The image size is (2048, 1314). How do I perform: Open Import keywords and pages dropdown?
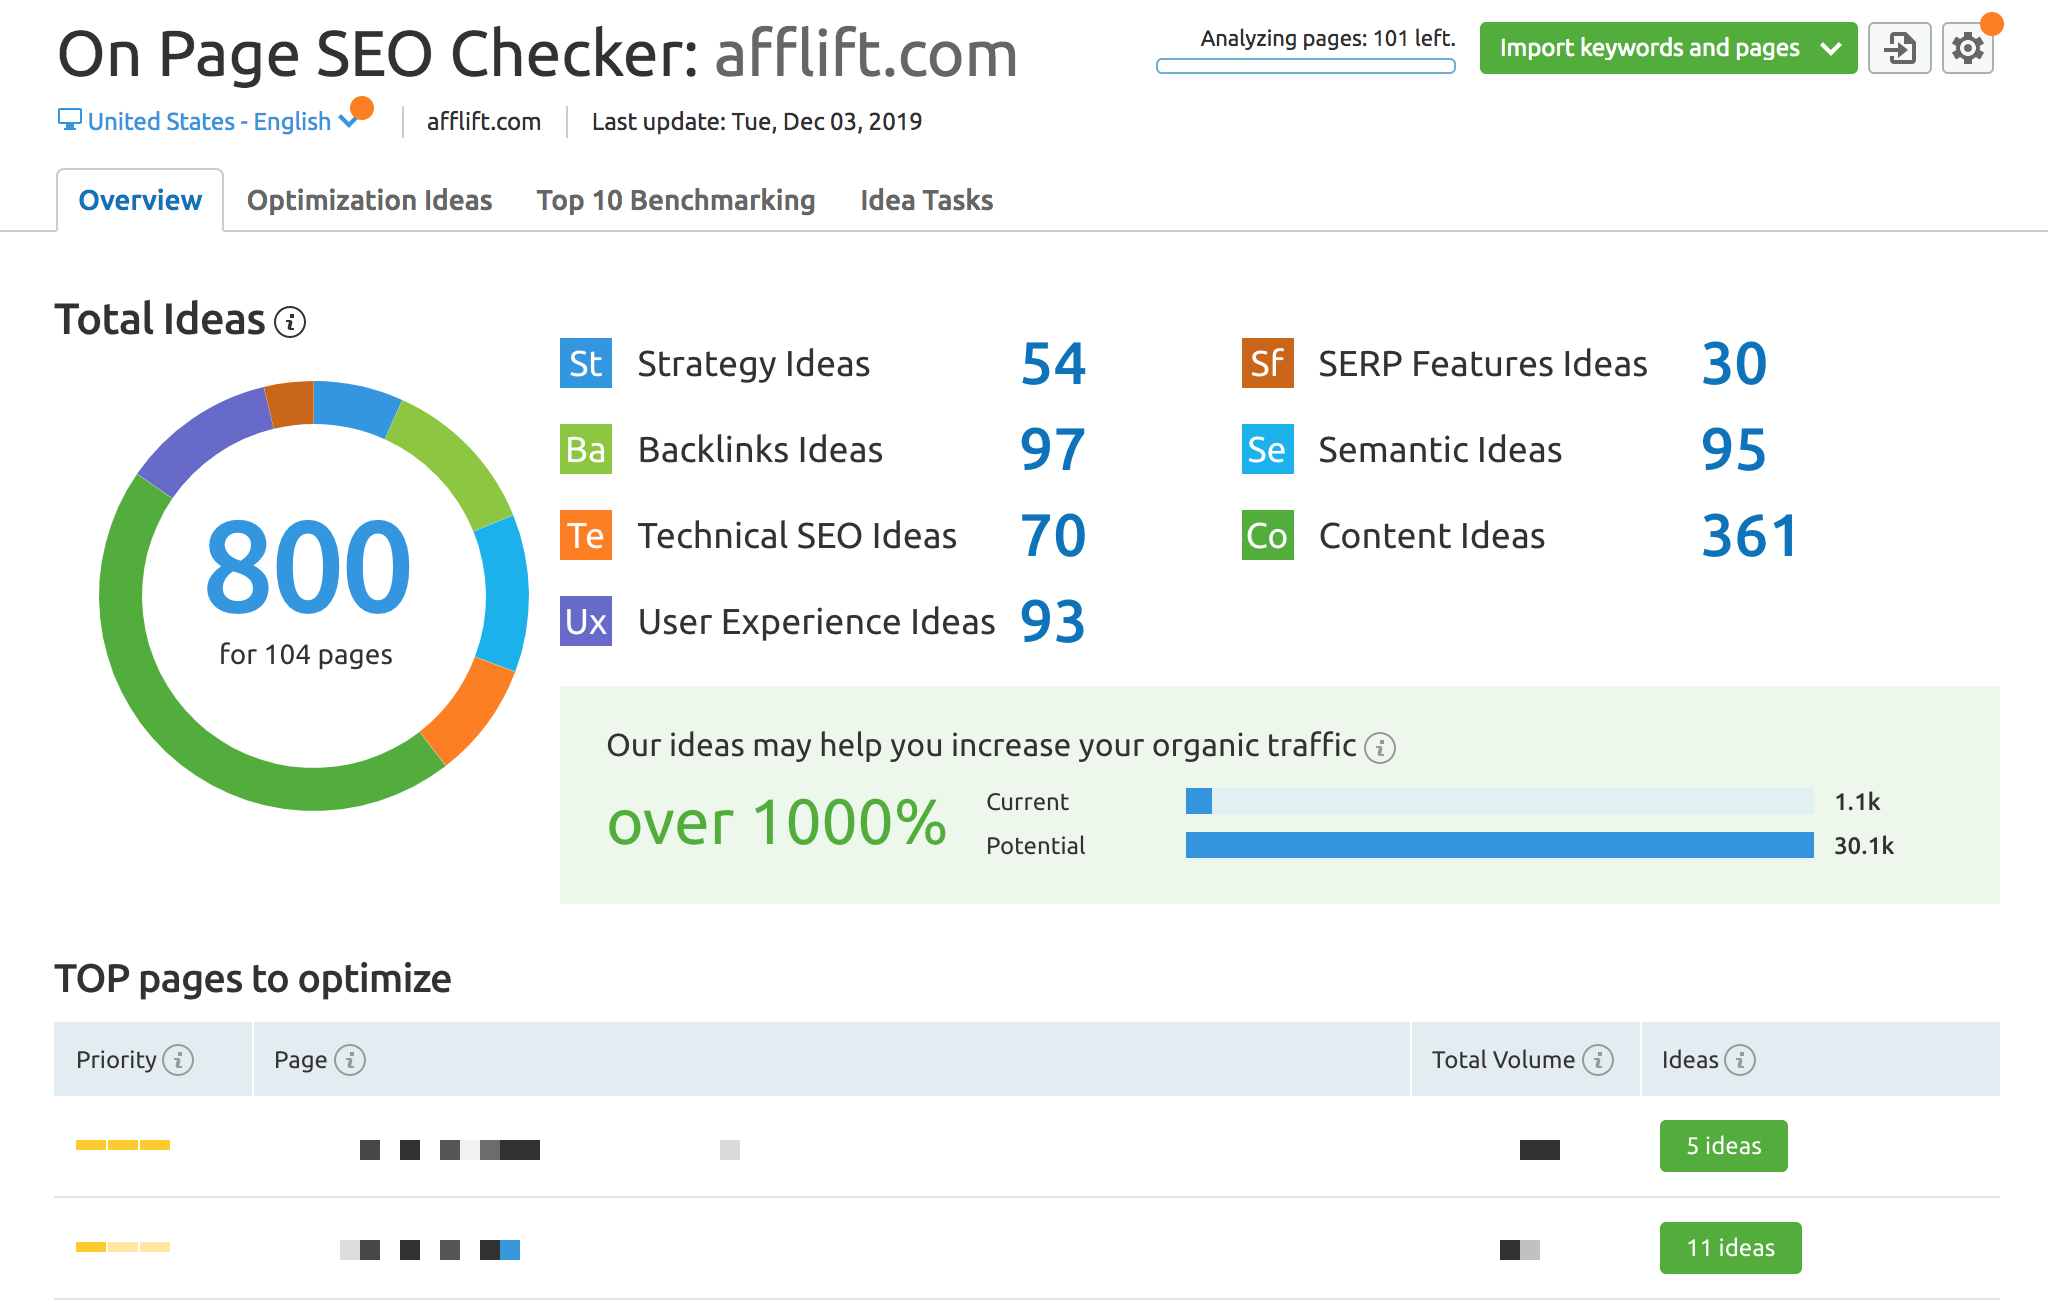tap(1668, 48)
